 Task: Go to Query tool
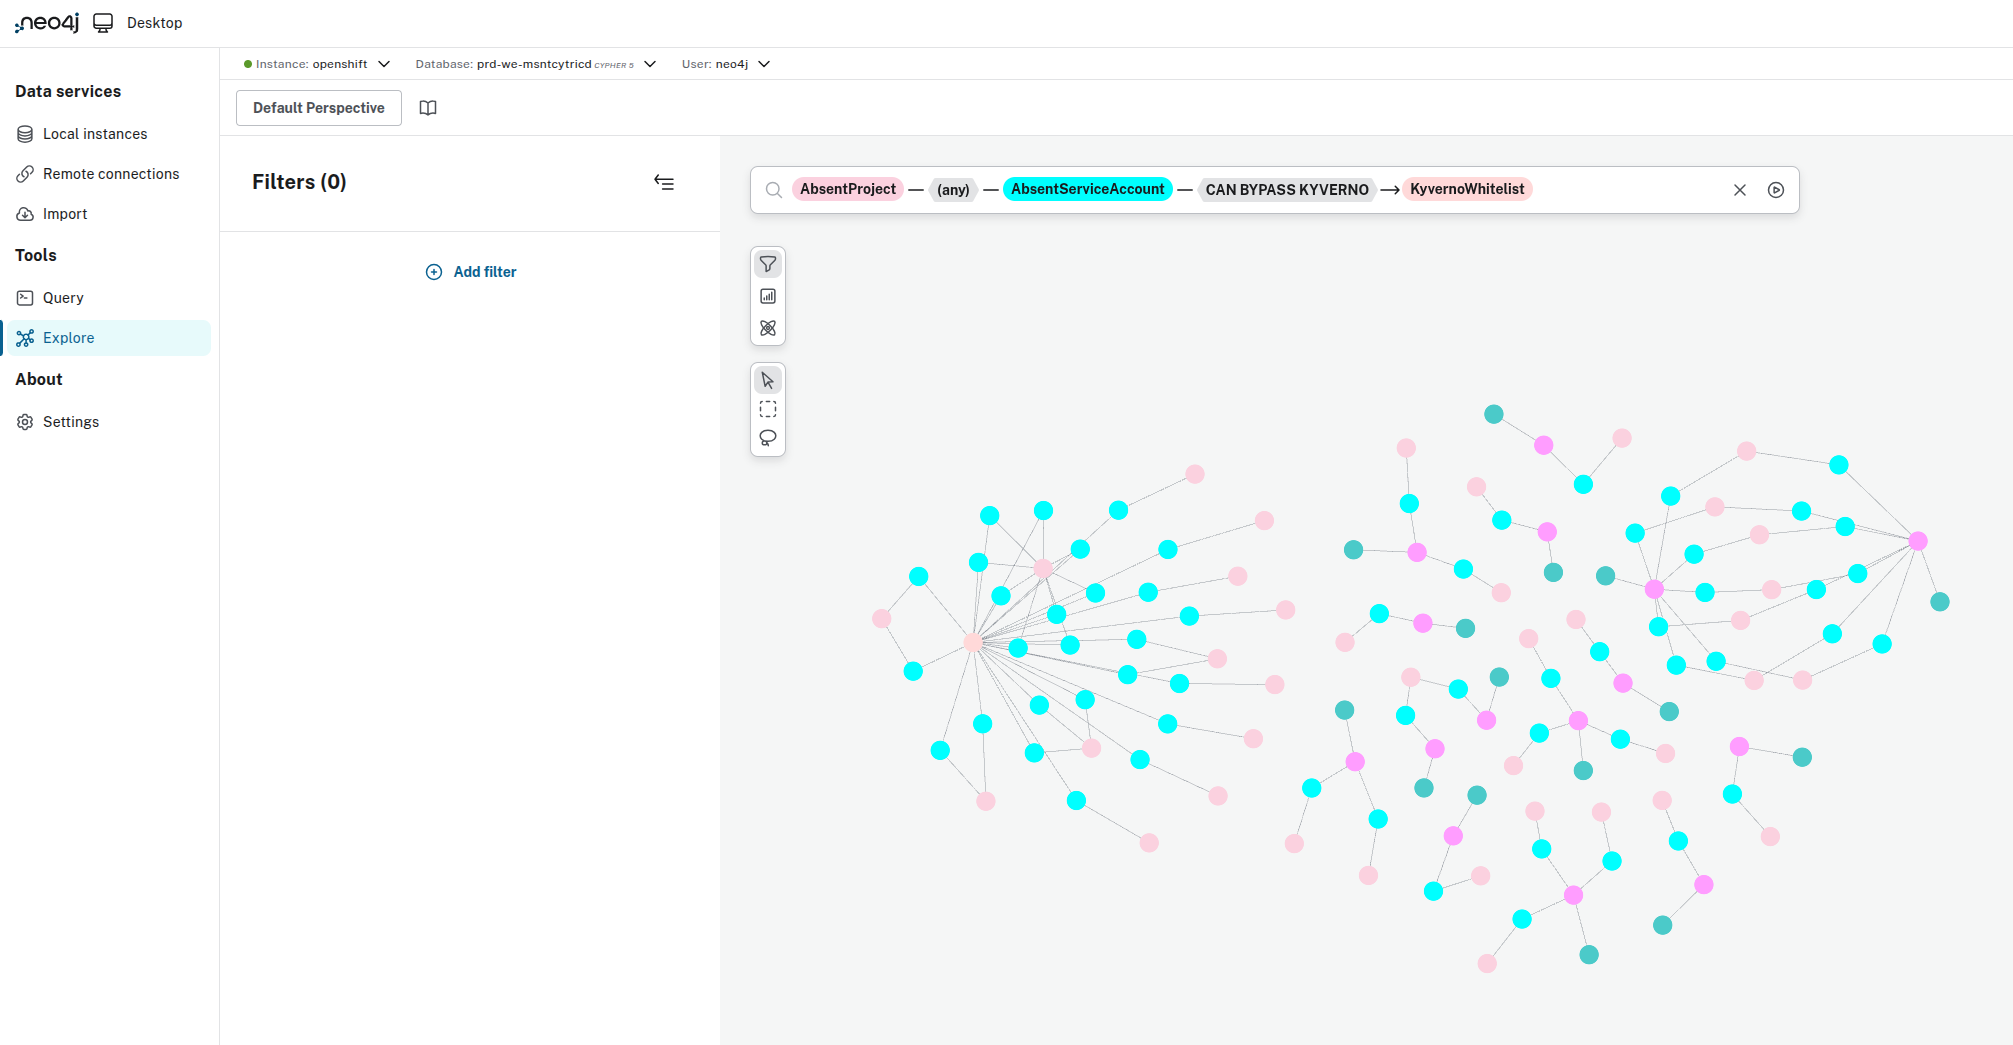[63, 298]
